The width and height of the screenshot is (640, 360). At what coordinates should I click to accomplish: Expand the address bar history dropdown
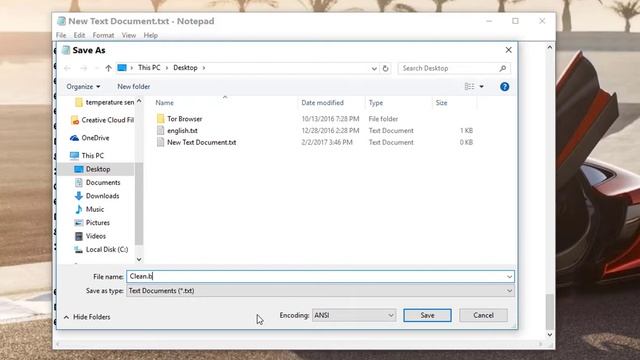pyautogui.click(x=374, y=68)
